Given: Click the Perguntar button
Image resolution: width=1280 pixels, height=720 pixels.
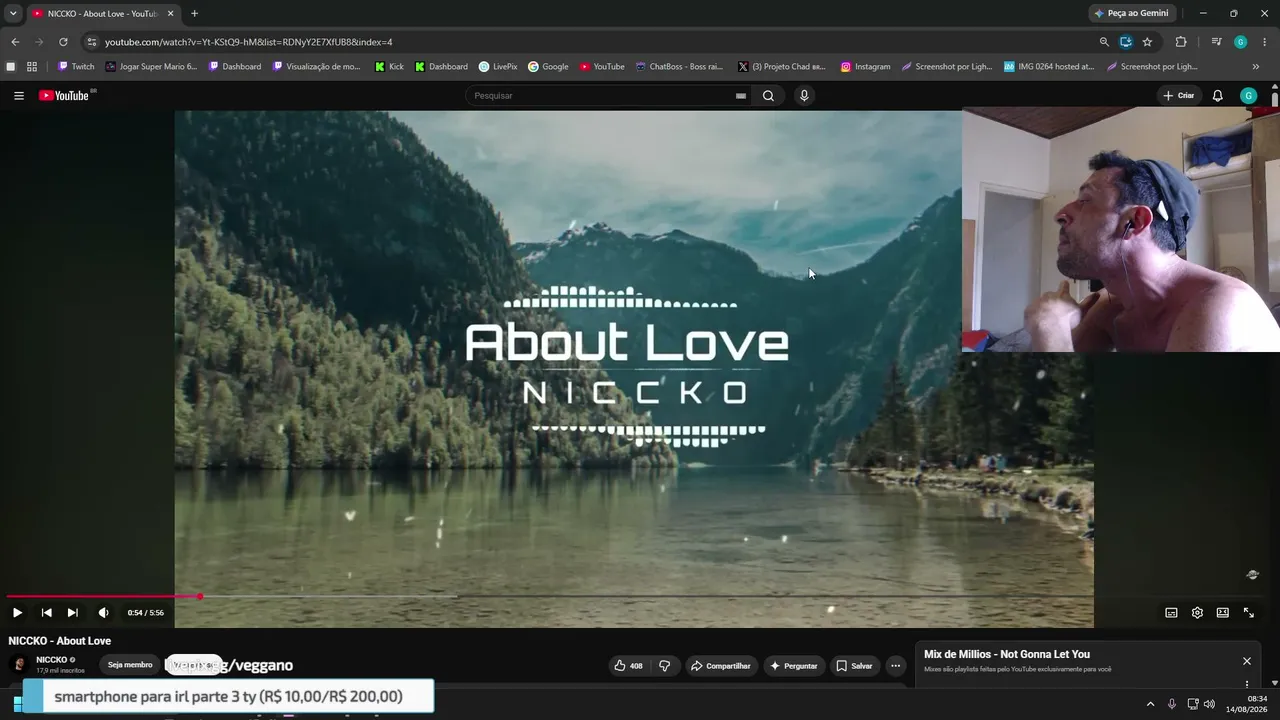Looking at the screenshot, I should [793, 666].
